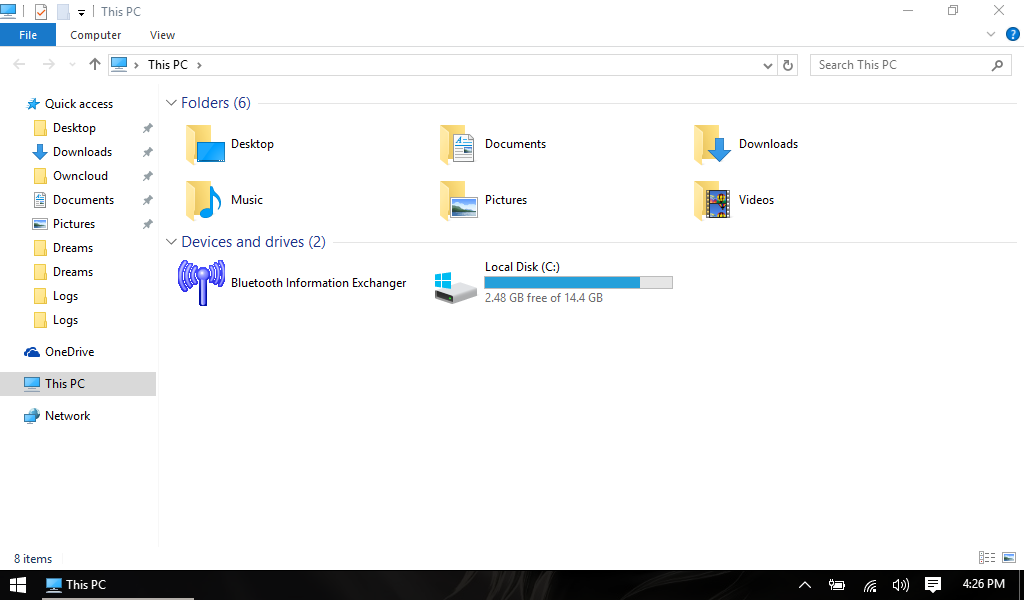Open Help with the blue question mark
Viewport: 1024px width, 600px height.
point(1012,35)
